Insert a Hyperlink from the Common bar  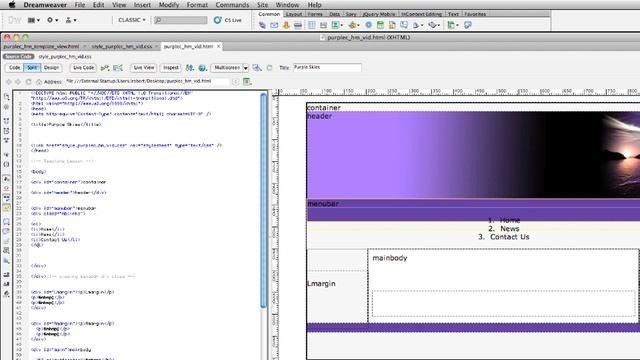262,25
